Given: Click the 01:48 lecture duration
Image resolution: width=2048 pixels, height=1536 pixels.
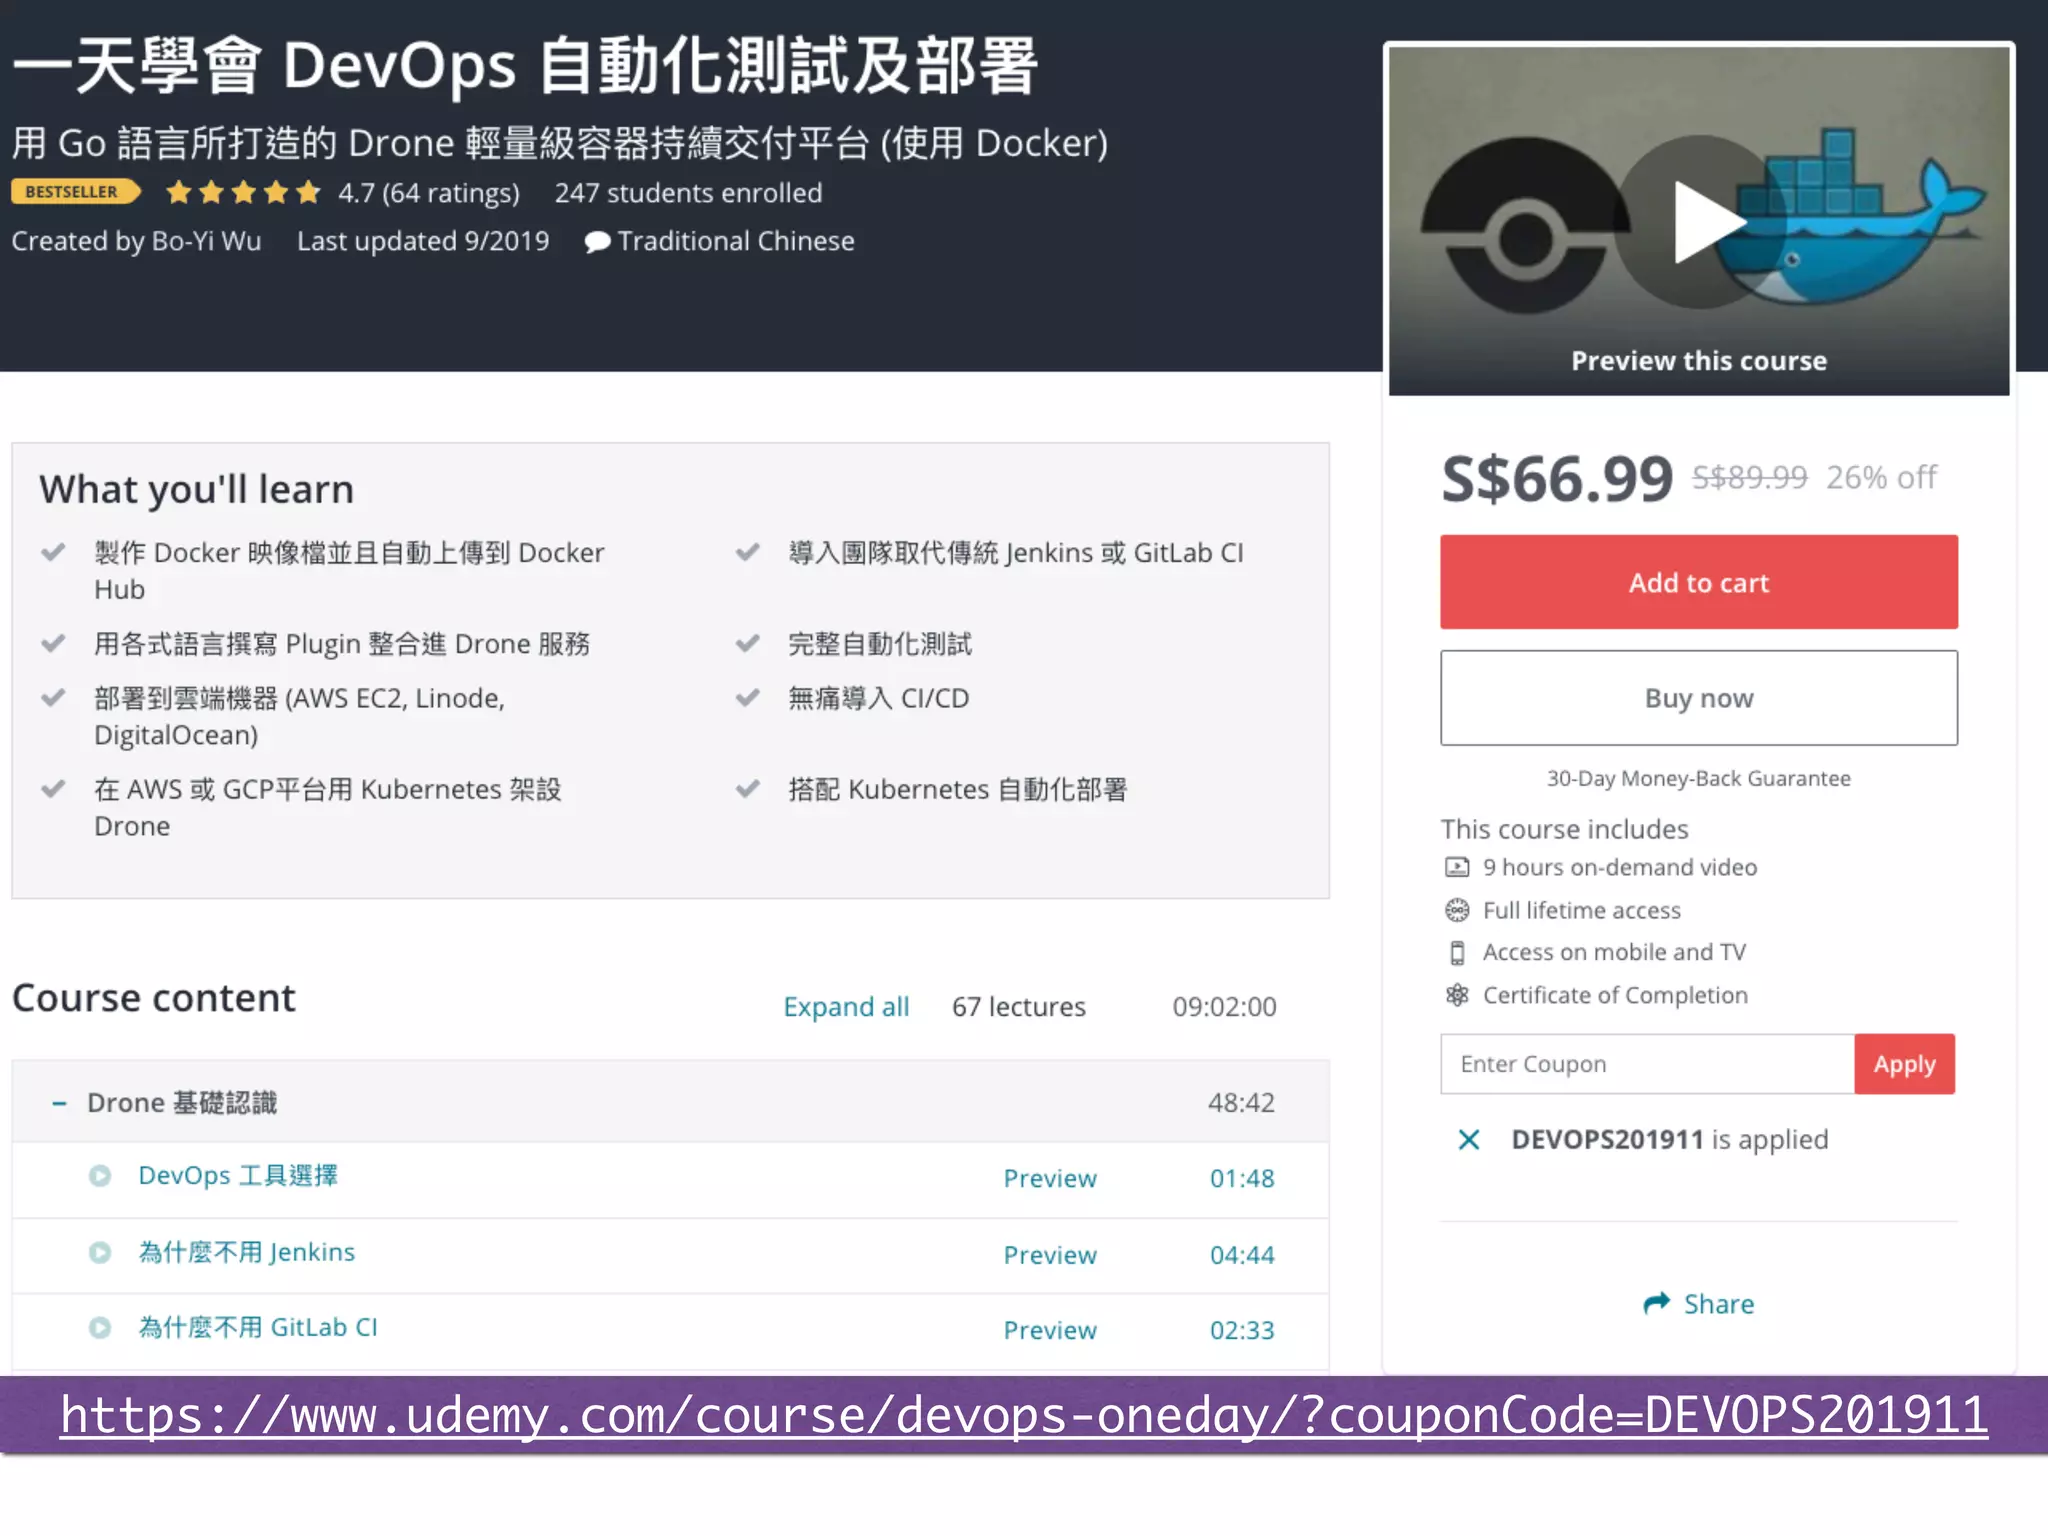Looking at the screenshot, I should point(1242,1179).
